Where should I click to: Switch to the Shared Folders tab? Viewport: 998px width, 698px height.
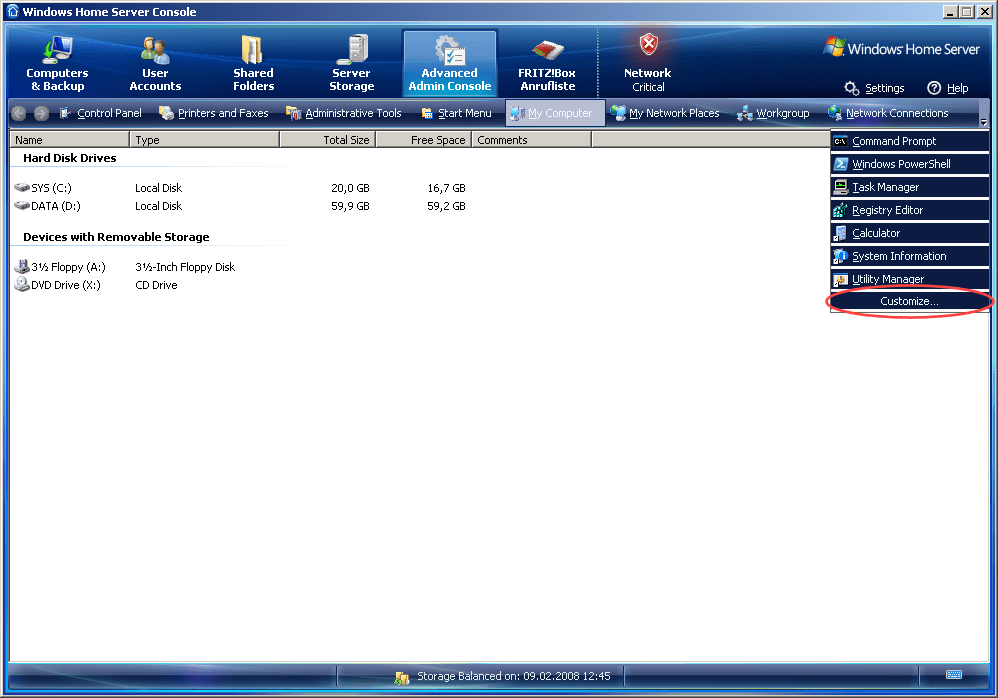[253, 64]
